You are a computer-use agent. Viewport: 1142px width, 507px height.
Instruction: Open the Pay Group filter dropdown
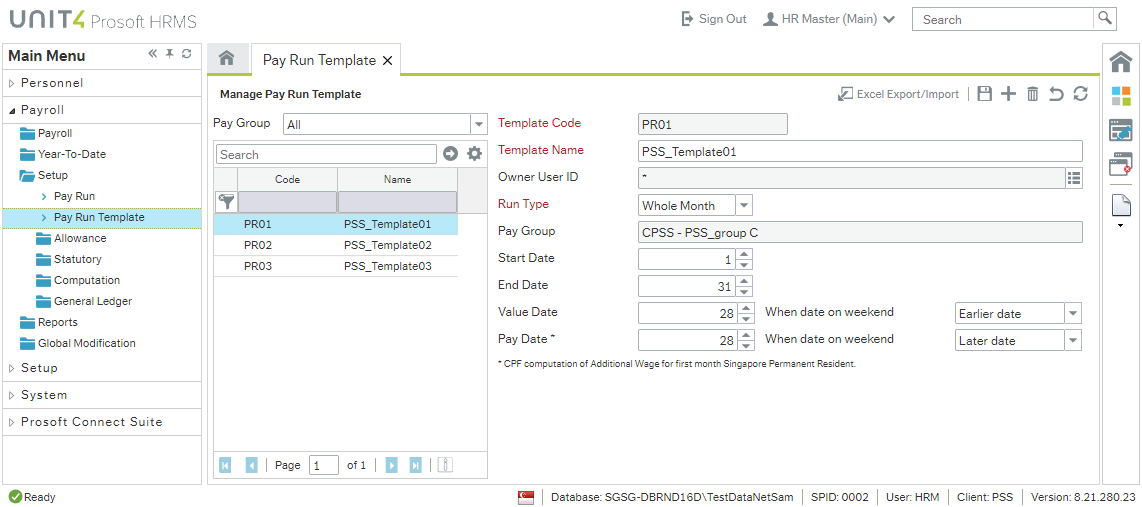coord(479,125)
